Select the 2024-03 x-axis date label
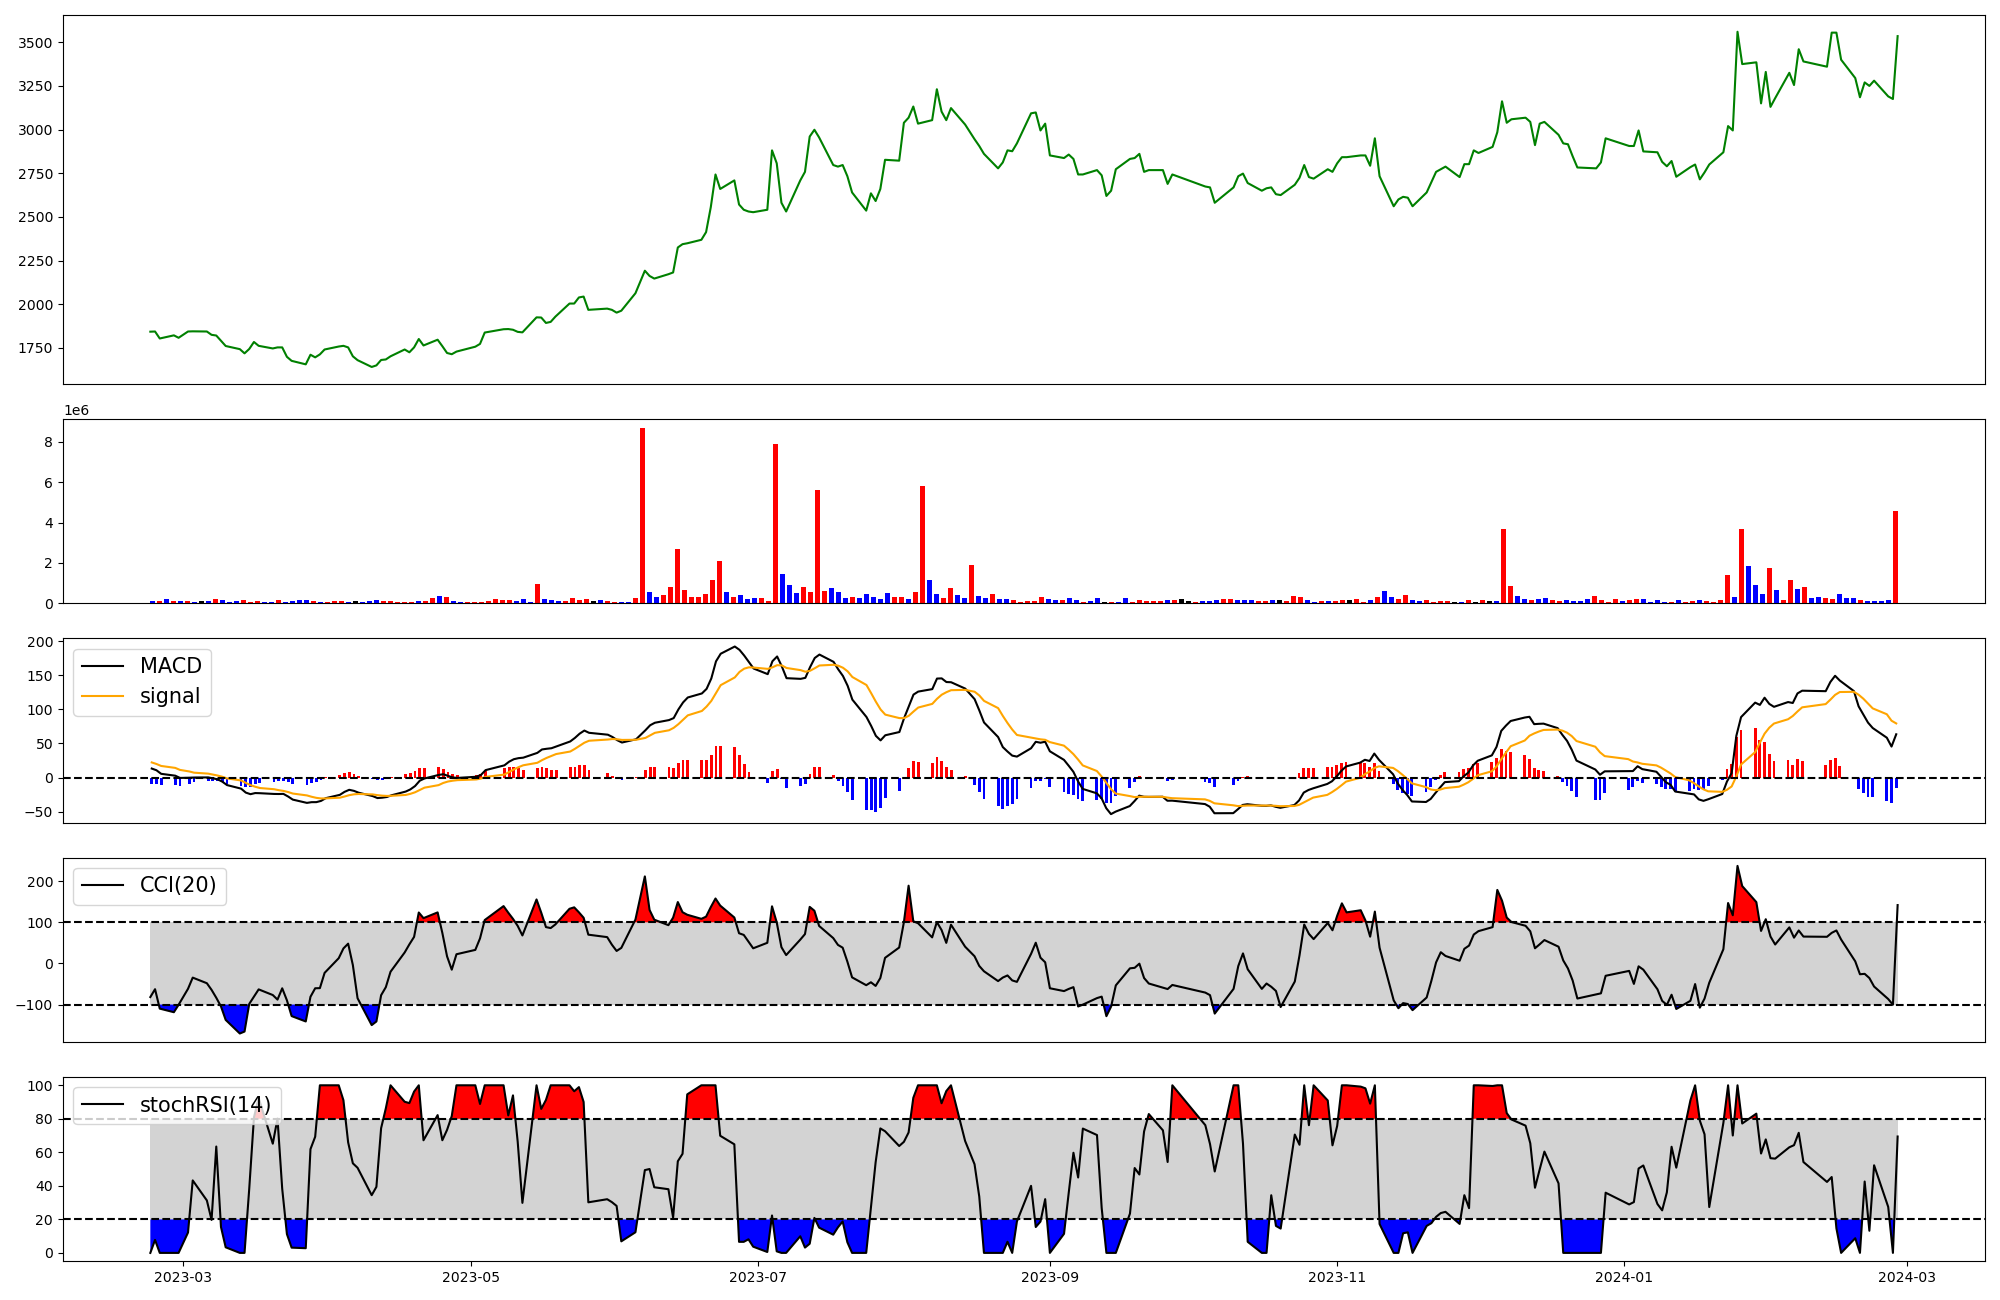The height and width of the screenshot is (1300, 2000). click(1907, 1277)
